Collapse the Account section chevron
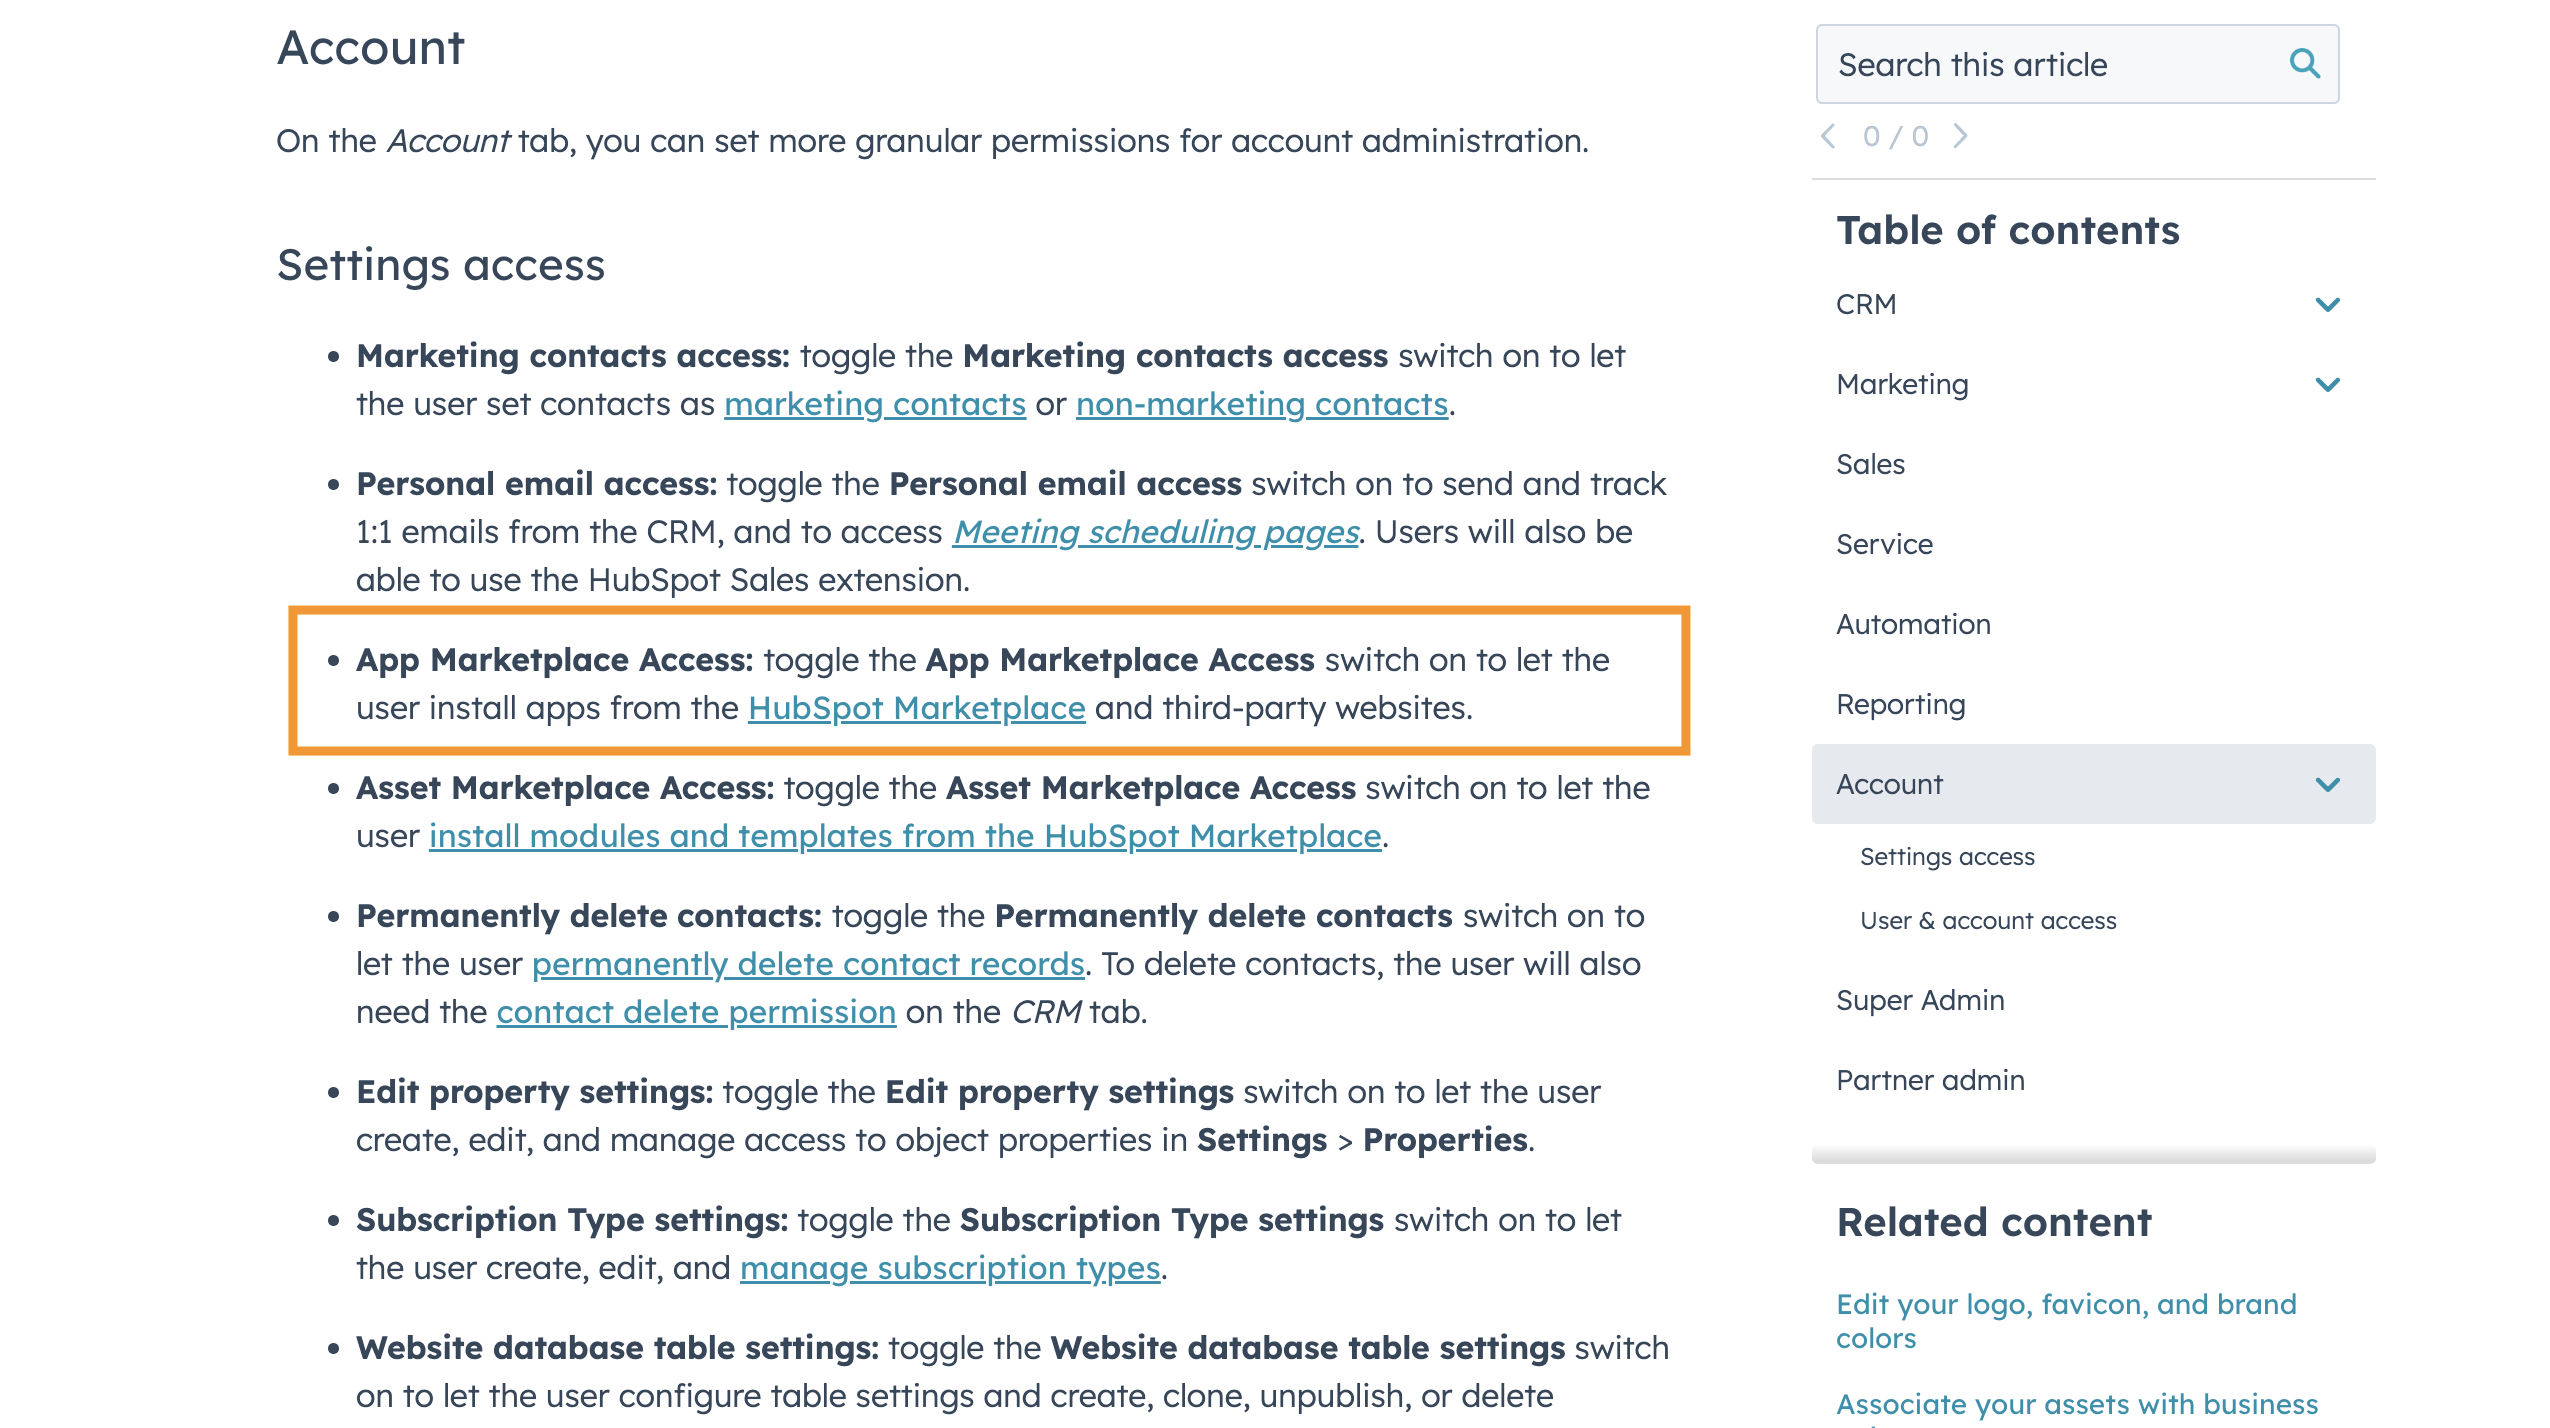This screenshot has width=2550, height=1428. point(2327,784)
